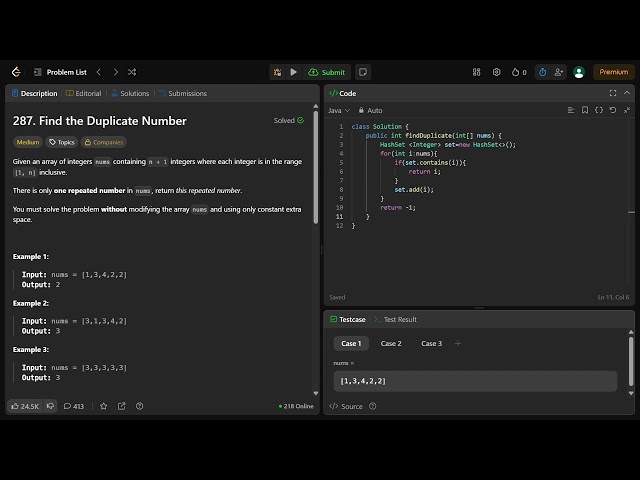The height and width of the screenshot is (480, 640).
Task: Submit the solution
Action: point(327,72)
